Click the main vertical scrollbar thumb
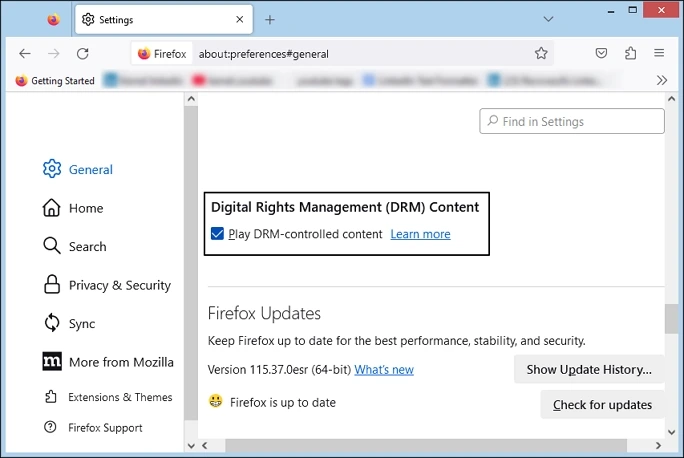The width and height of the screenshot is (684, 458). [671, 319]
